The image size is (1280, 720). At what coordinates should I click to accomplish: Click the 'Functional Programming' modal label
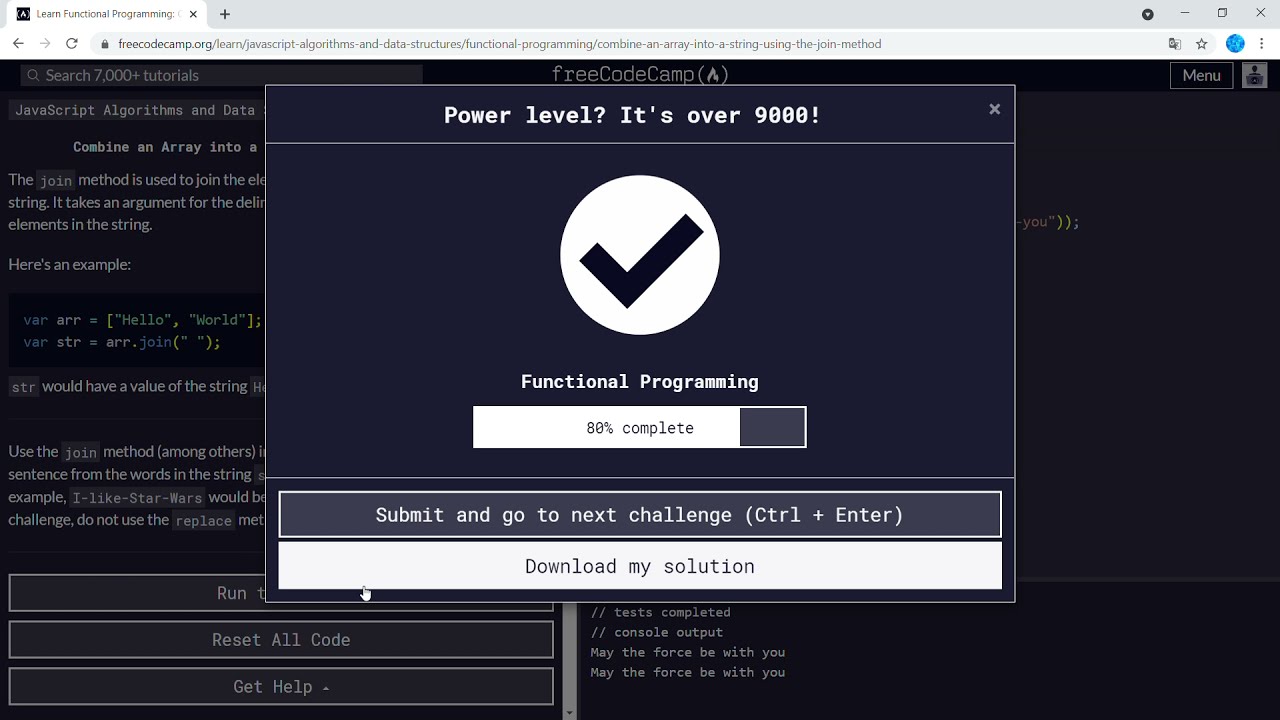(x=640, y=382)
